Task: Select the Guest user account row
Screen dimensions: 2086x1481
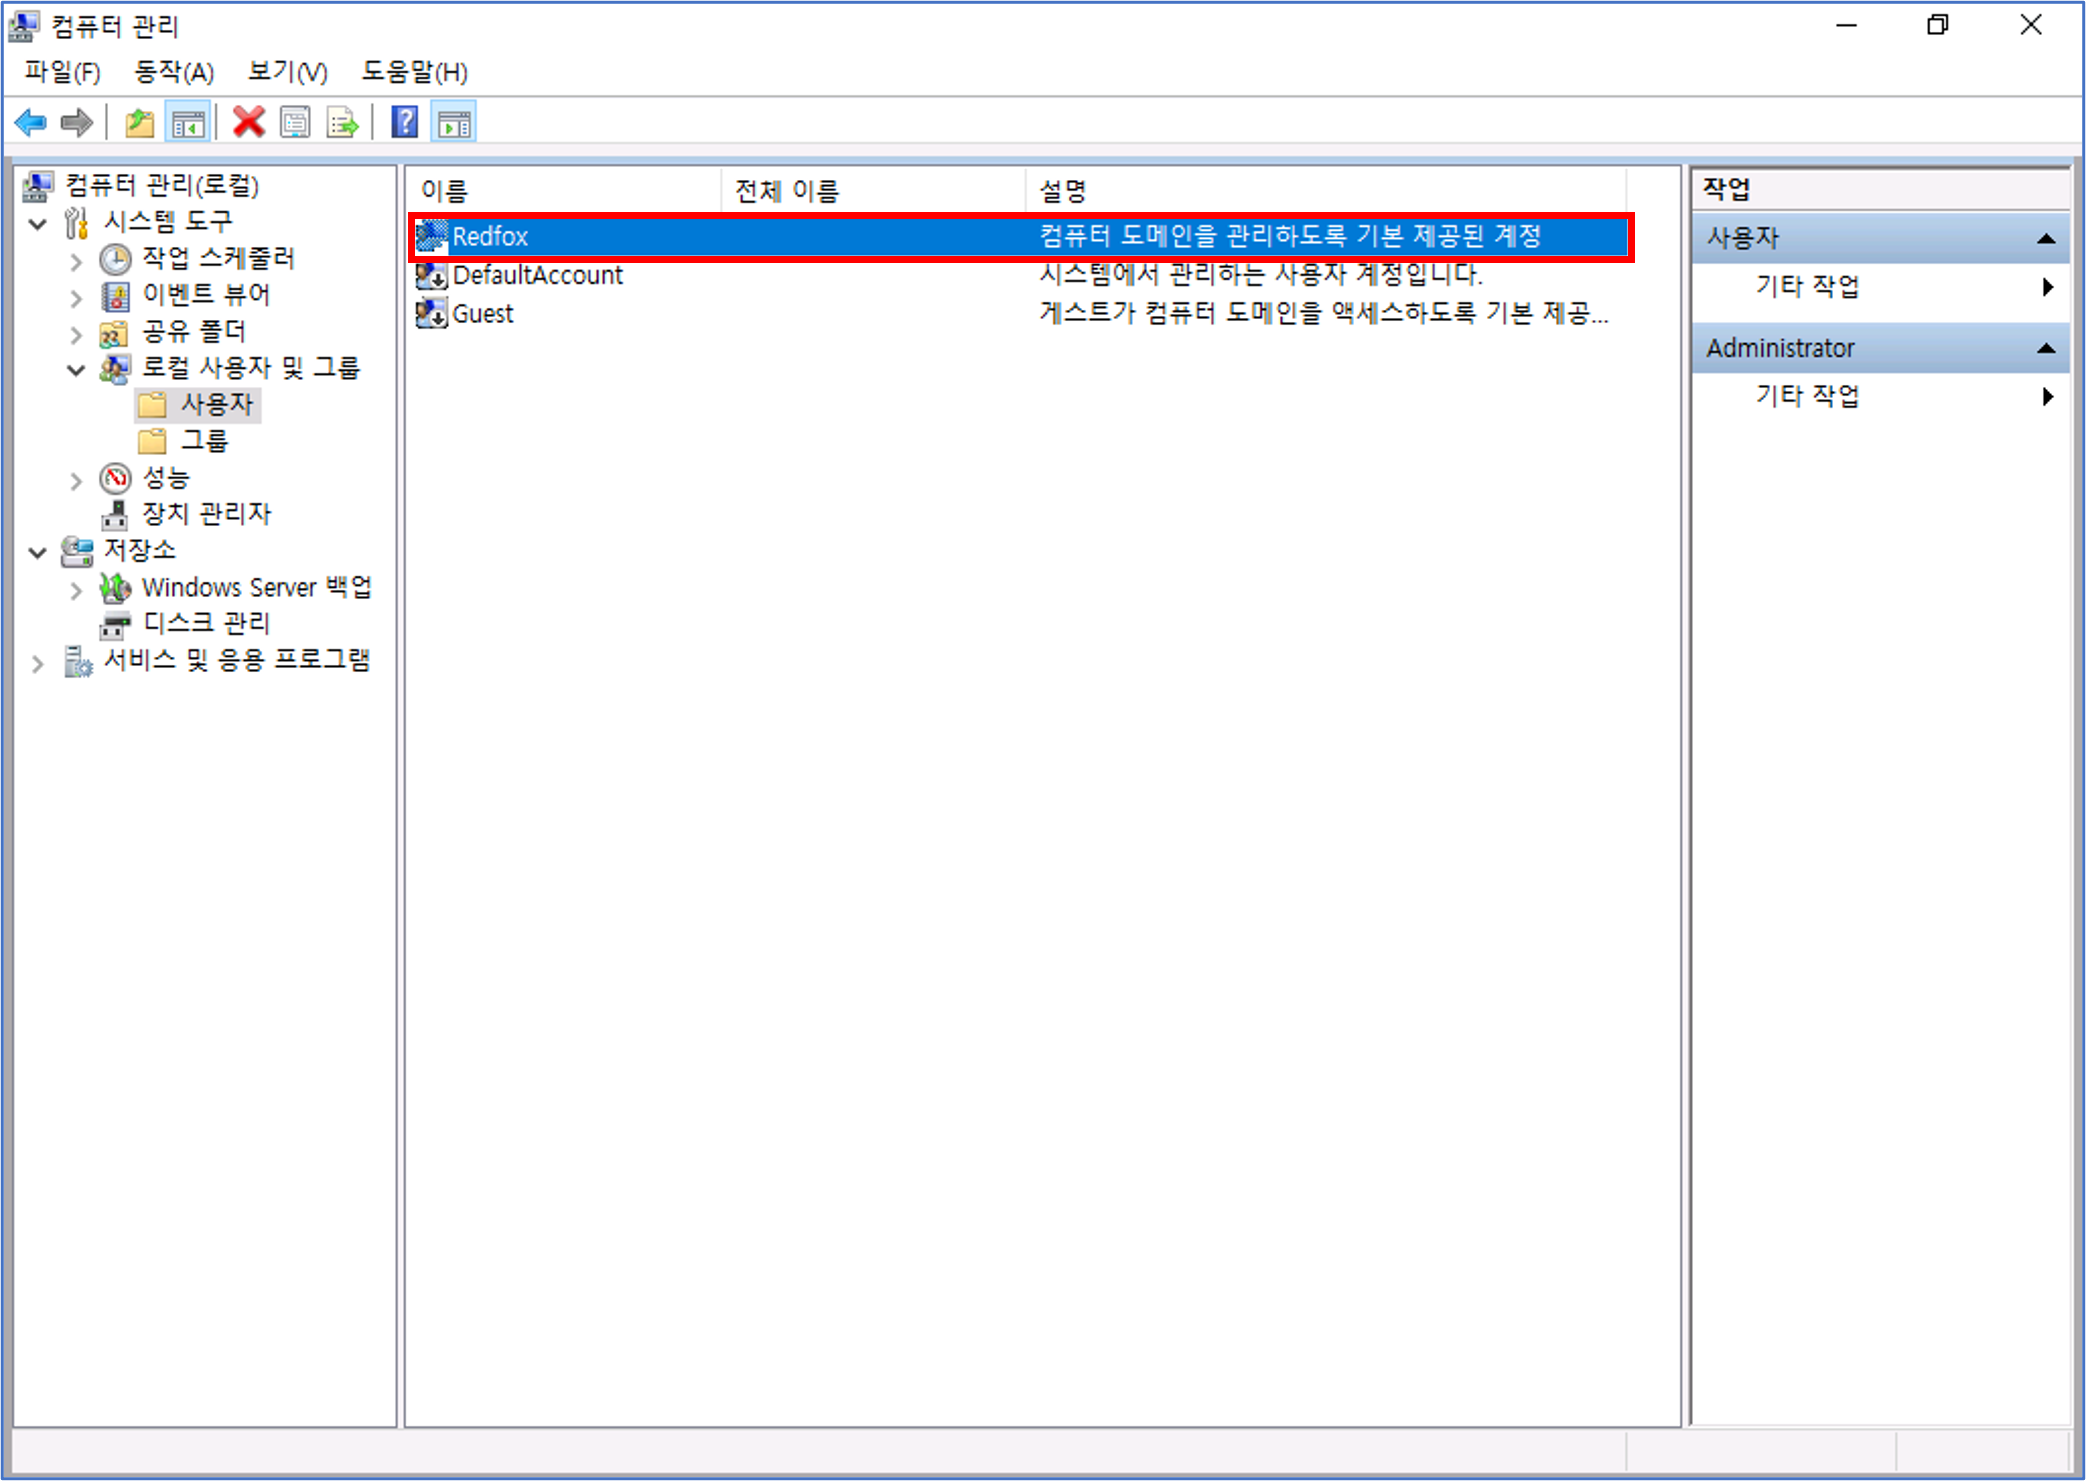Action: (483, 314)
